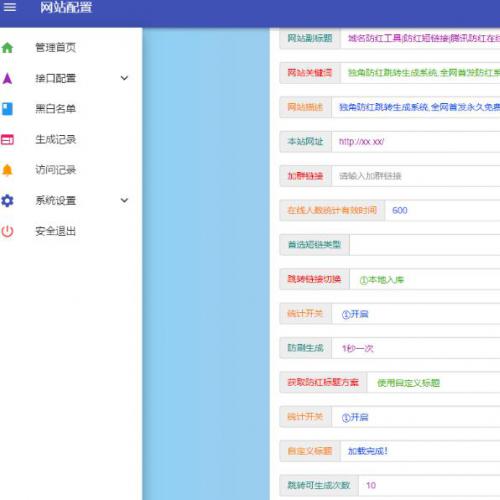Click the 网站描述 input field
Viewport: 500px width, 500px height.
coord(416,107)
